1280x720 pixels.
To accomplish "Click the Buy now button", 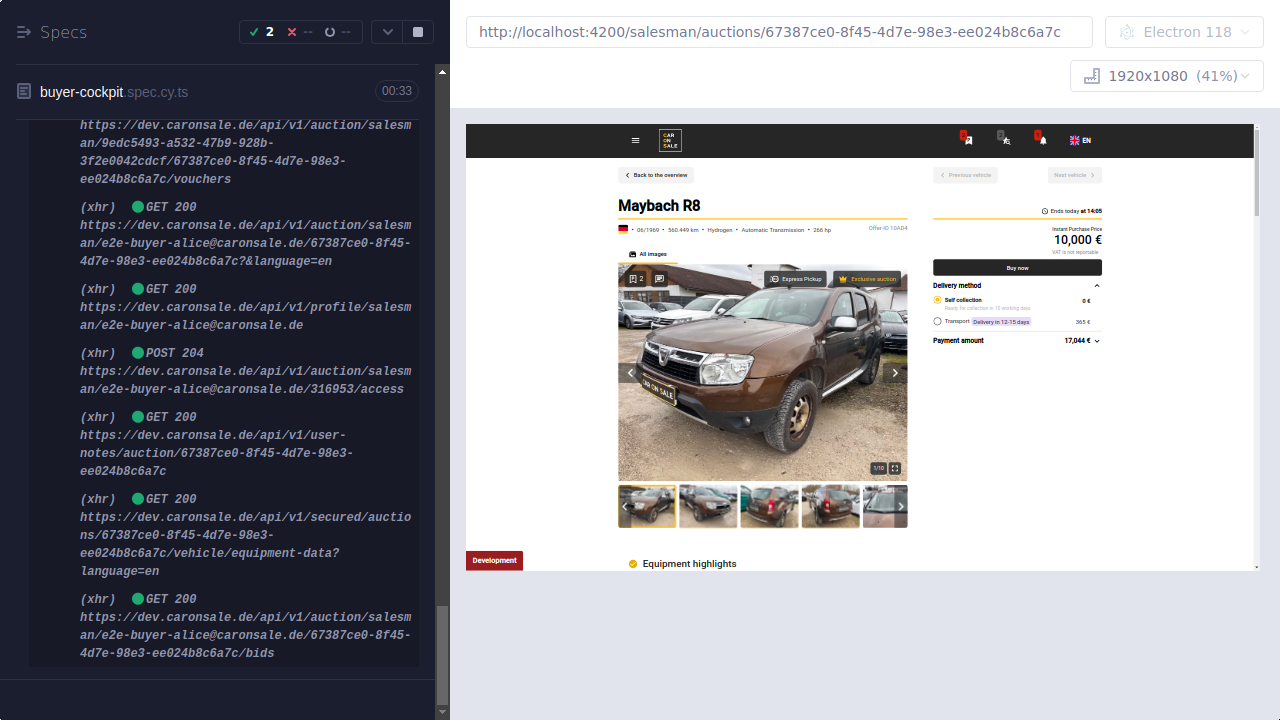I will point(1016,267).
